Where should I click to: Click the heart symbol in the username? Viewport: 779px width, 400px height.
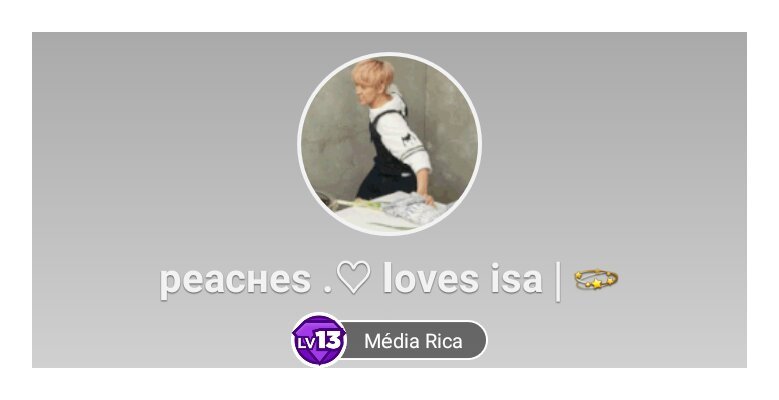(353, 277)
